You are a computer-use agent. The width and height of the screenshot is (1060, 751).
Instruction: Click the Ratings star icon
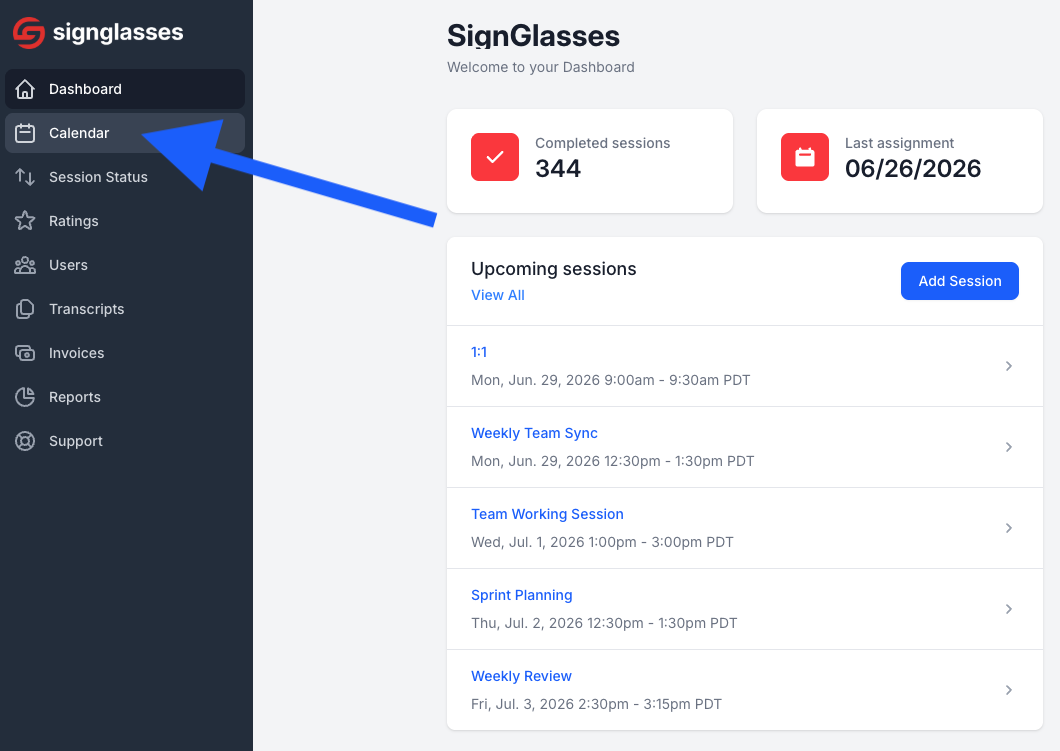25,221
